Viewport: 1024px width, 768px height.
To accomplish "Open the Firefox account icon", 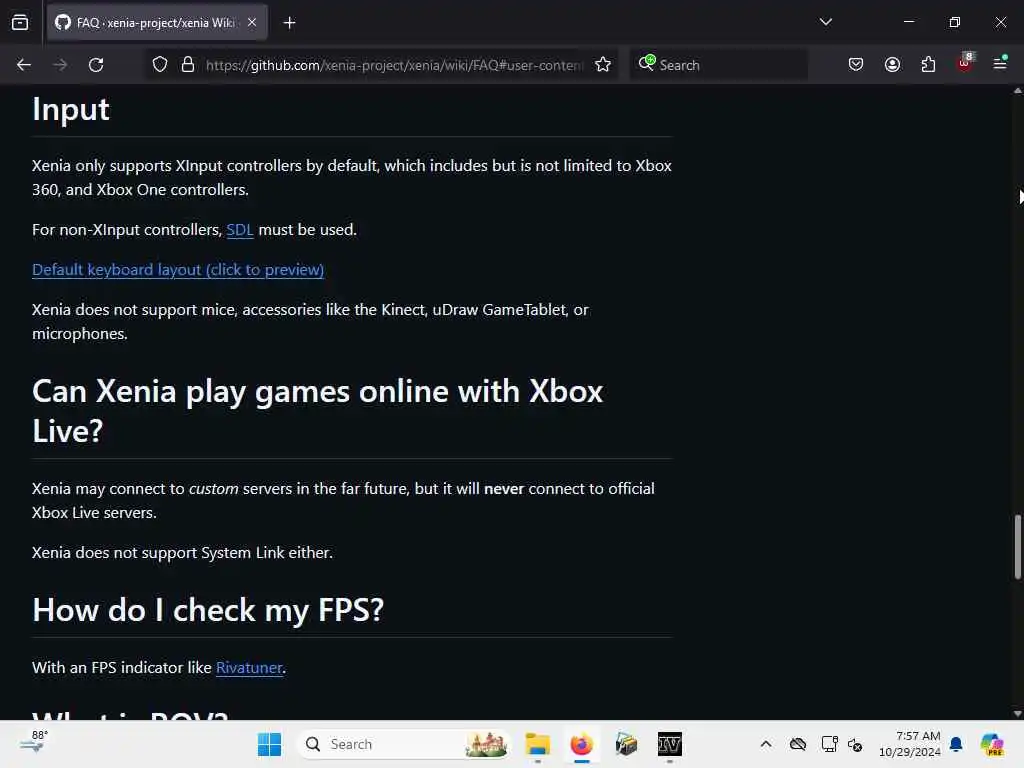I will pyautogui.click(x=892, y=65).
